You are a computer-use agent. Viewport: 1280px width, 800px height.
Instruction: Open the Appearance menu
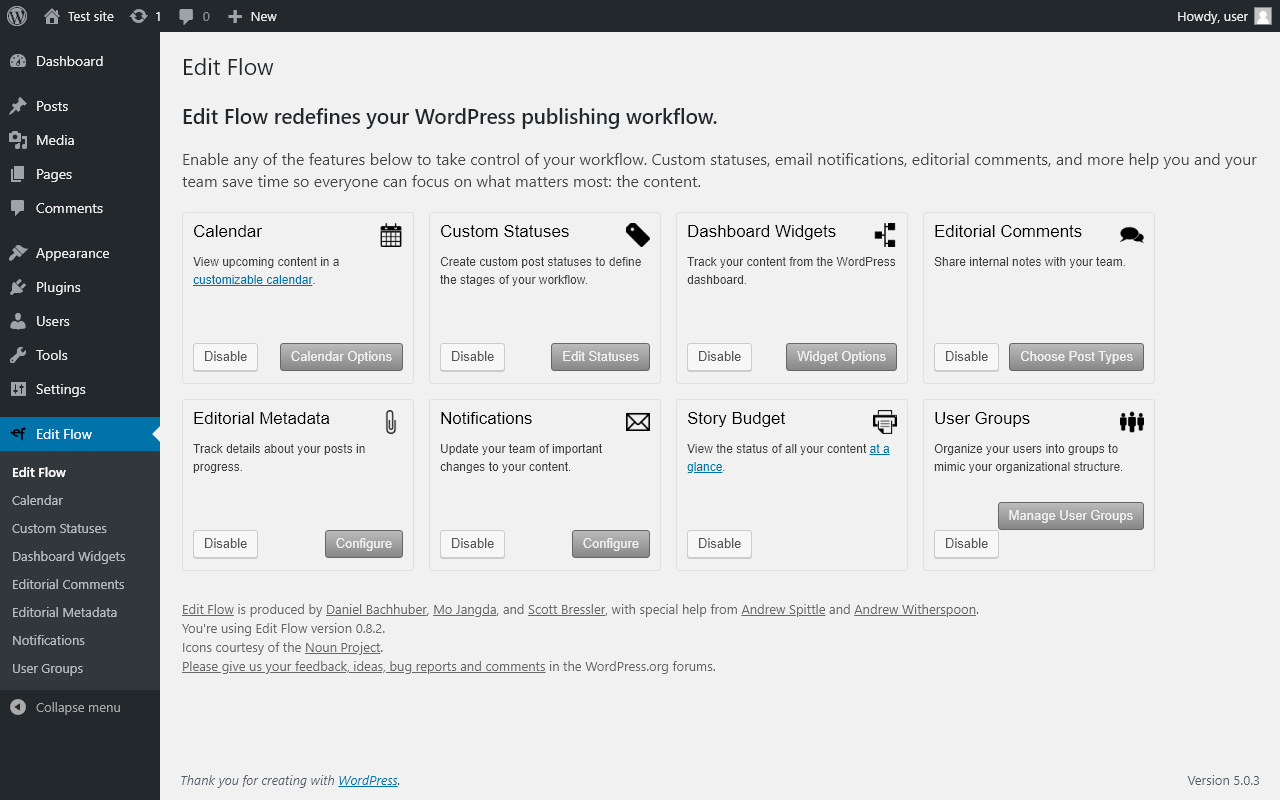tap(80, 253)
